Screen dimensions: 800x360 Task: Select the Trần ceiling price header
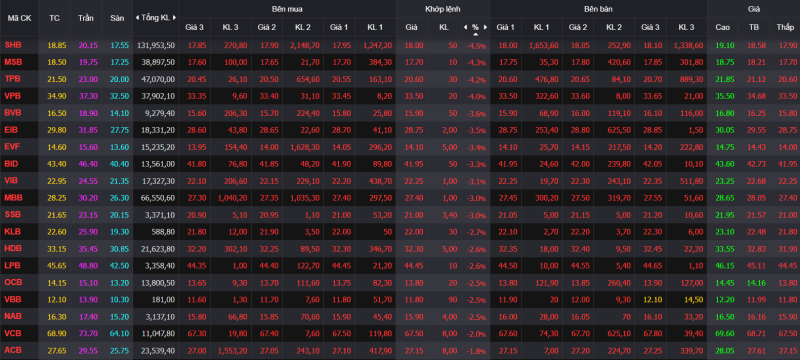coord(86,18)
